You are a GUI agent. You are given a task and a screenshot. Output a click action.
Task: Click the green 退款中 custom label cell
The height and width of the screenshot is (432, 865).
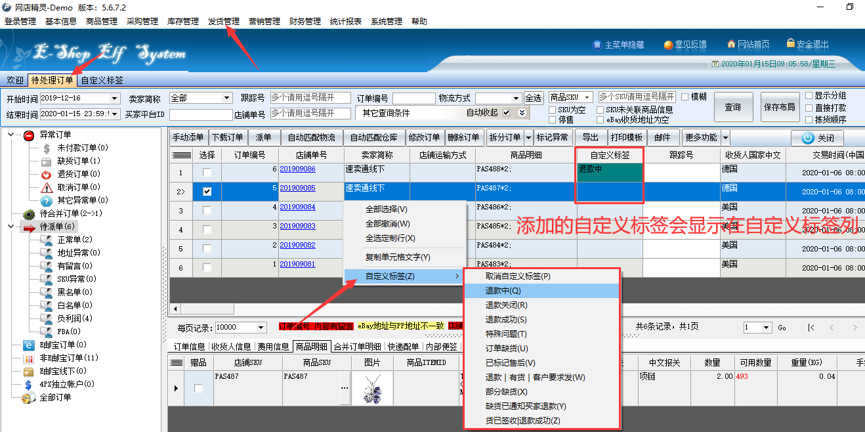click(x=610, y=173)
